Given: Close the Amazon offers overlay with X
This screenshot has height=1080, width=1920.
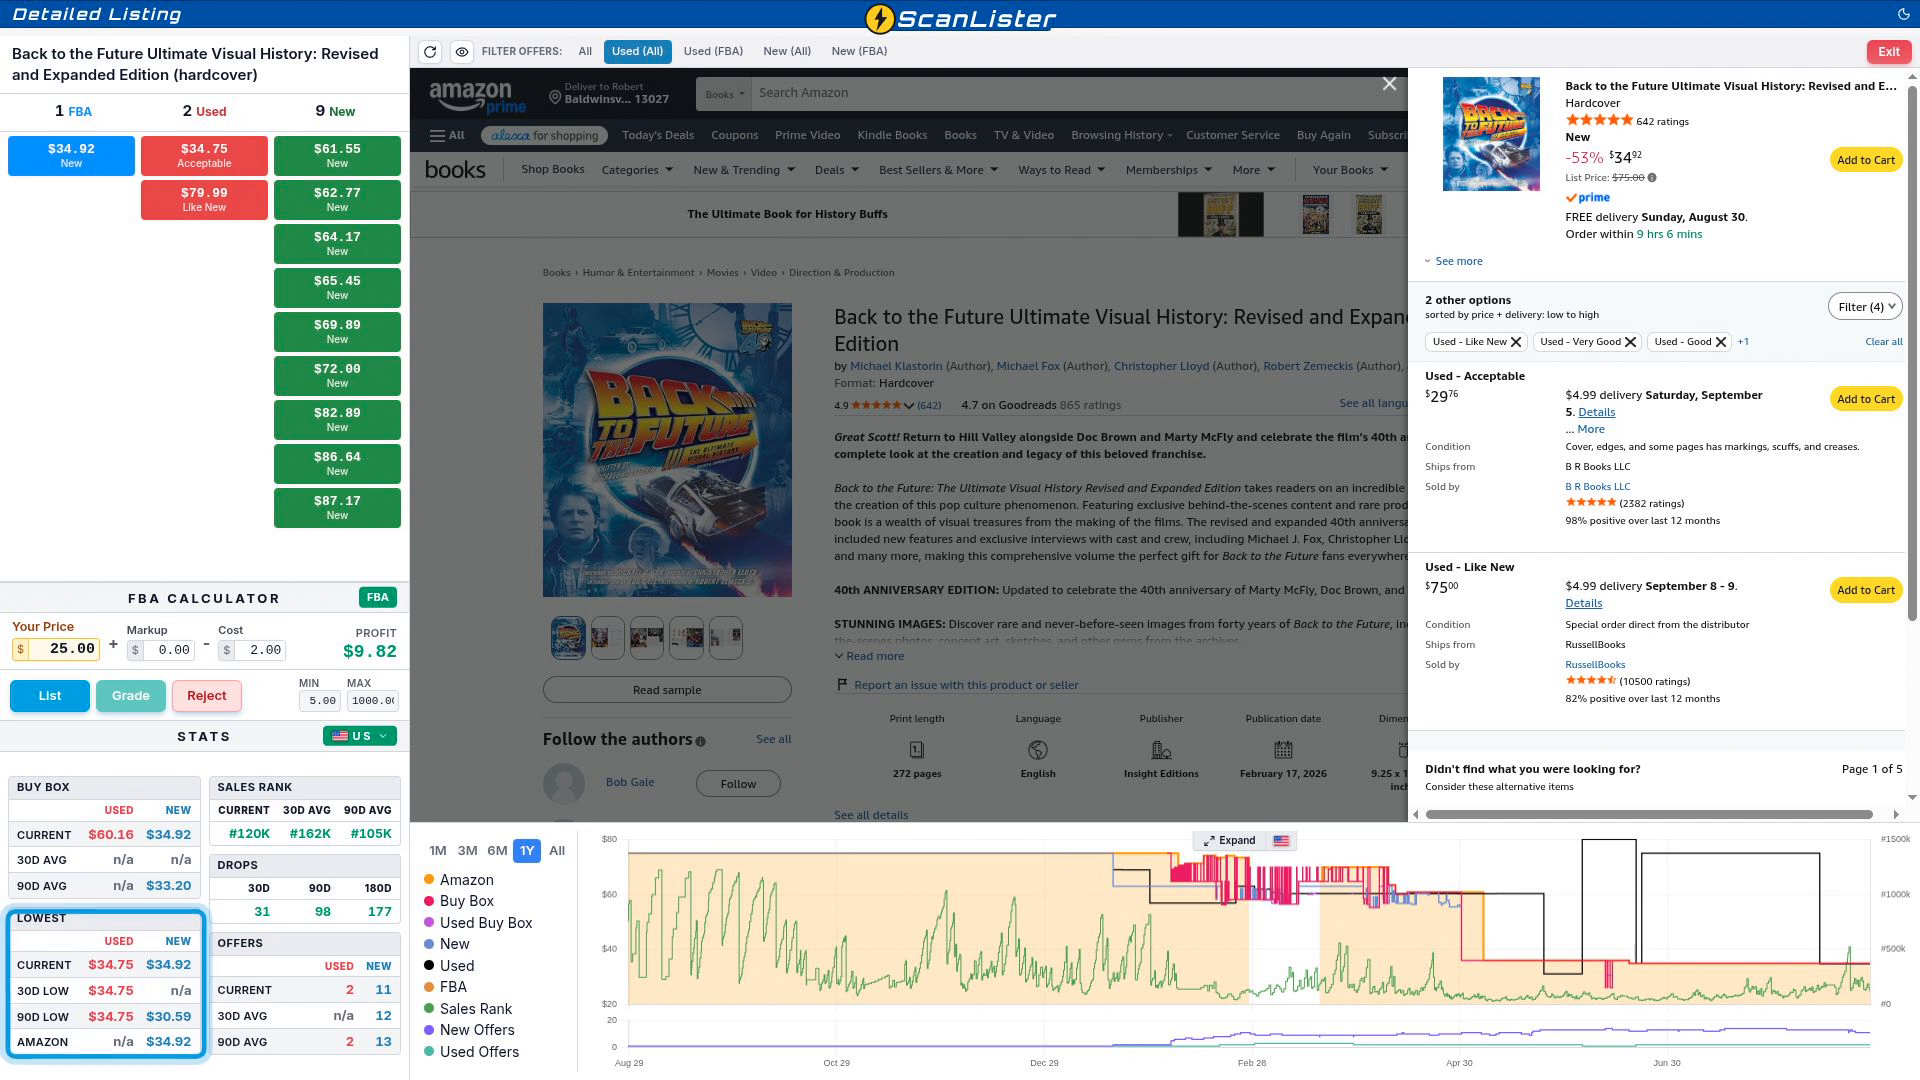Looking at the screenshot, I should (1389, 84).
